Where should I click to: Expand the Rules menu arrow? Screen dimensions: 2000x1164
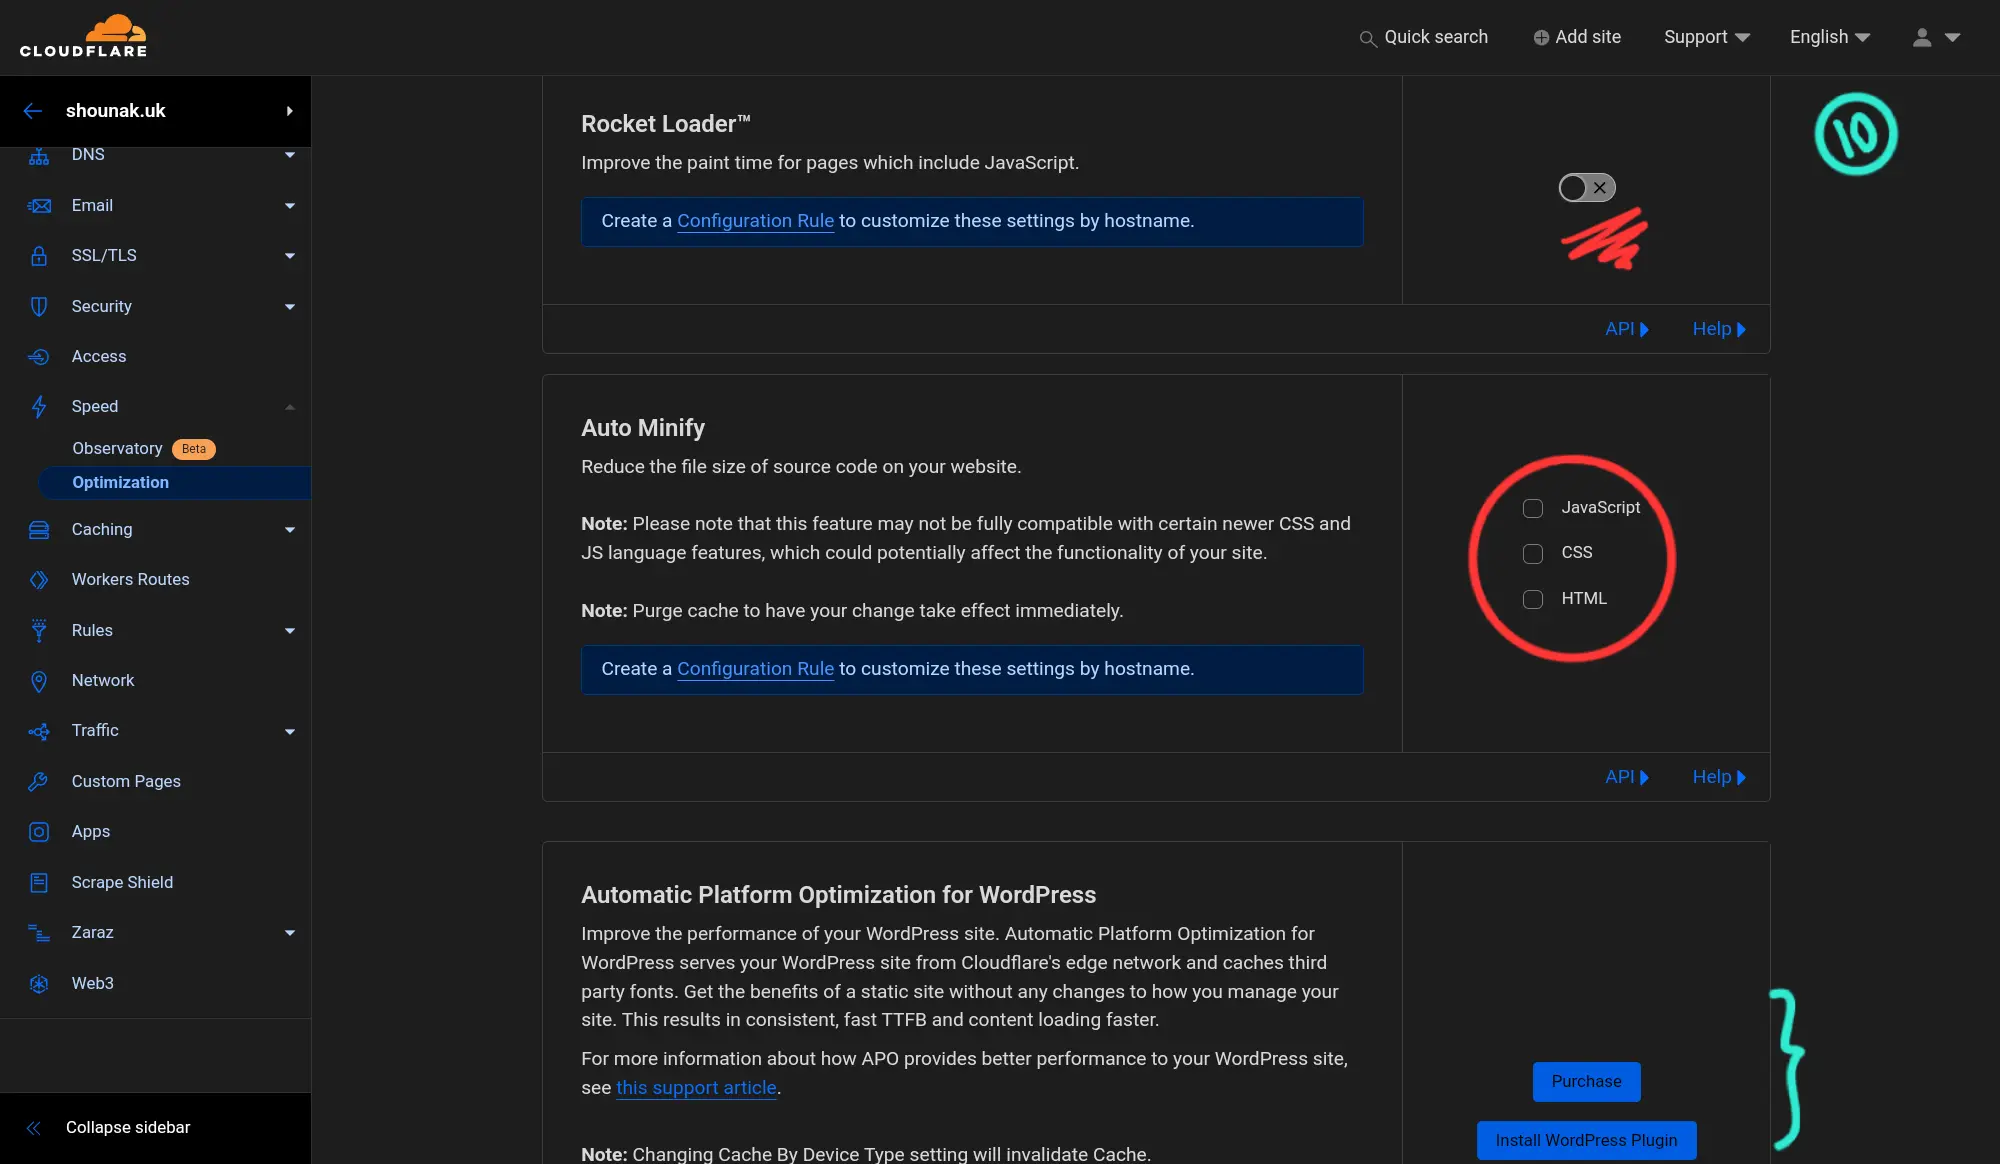point(290,631)
